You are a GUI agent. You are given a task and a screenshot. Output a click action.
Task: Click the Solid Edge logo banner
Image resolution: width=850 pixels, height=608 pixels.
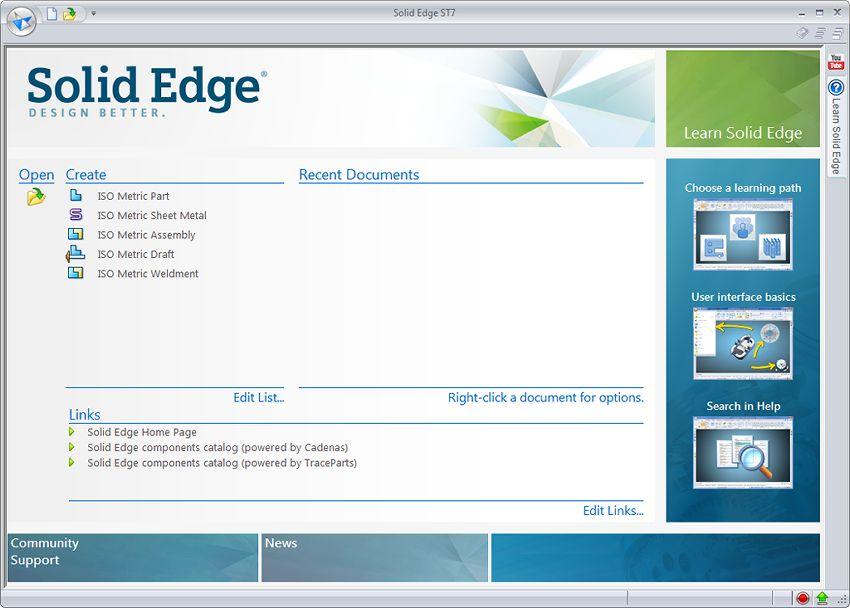click(331, 99)
